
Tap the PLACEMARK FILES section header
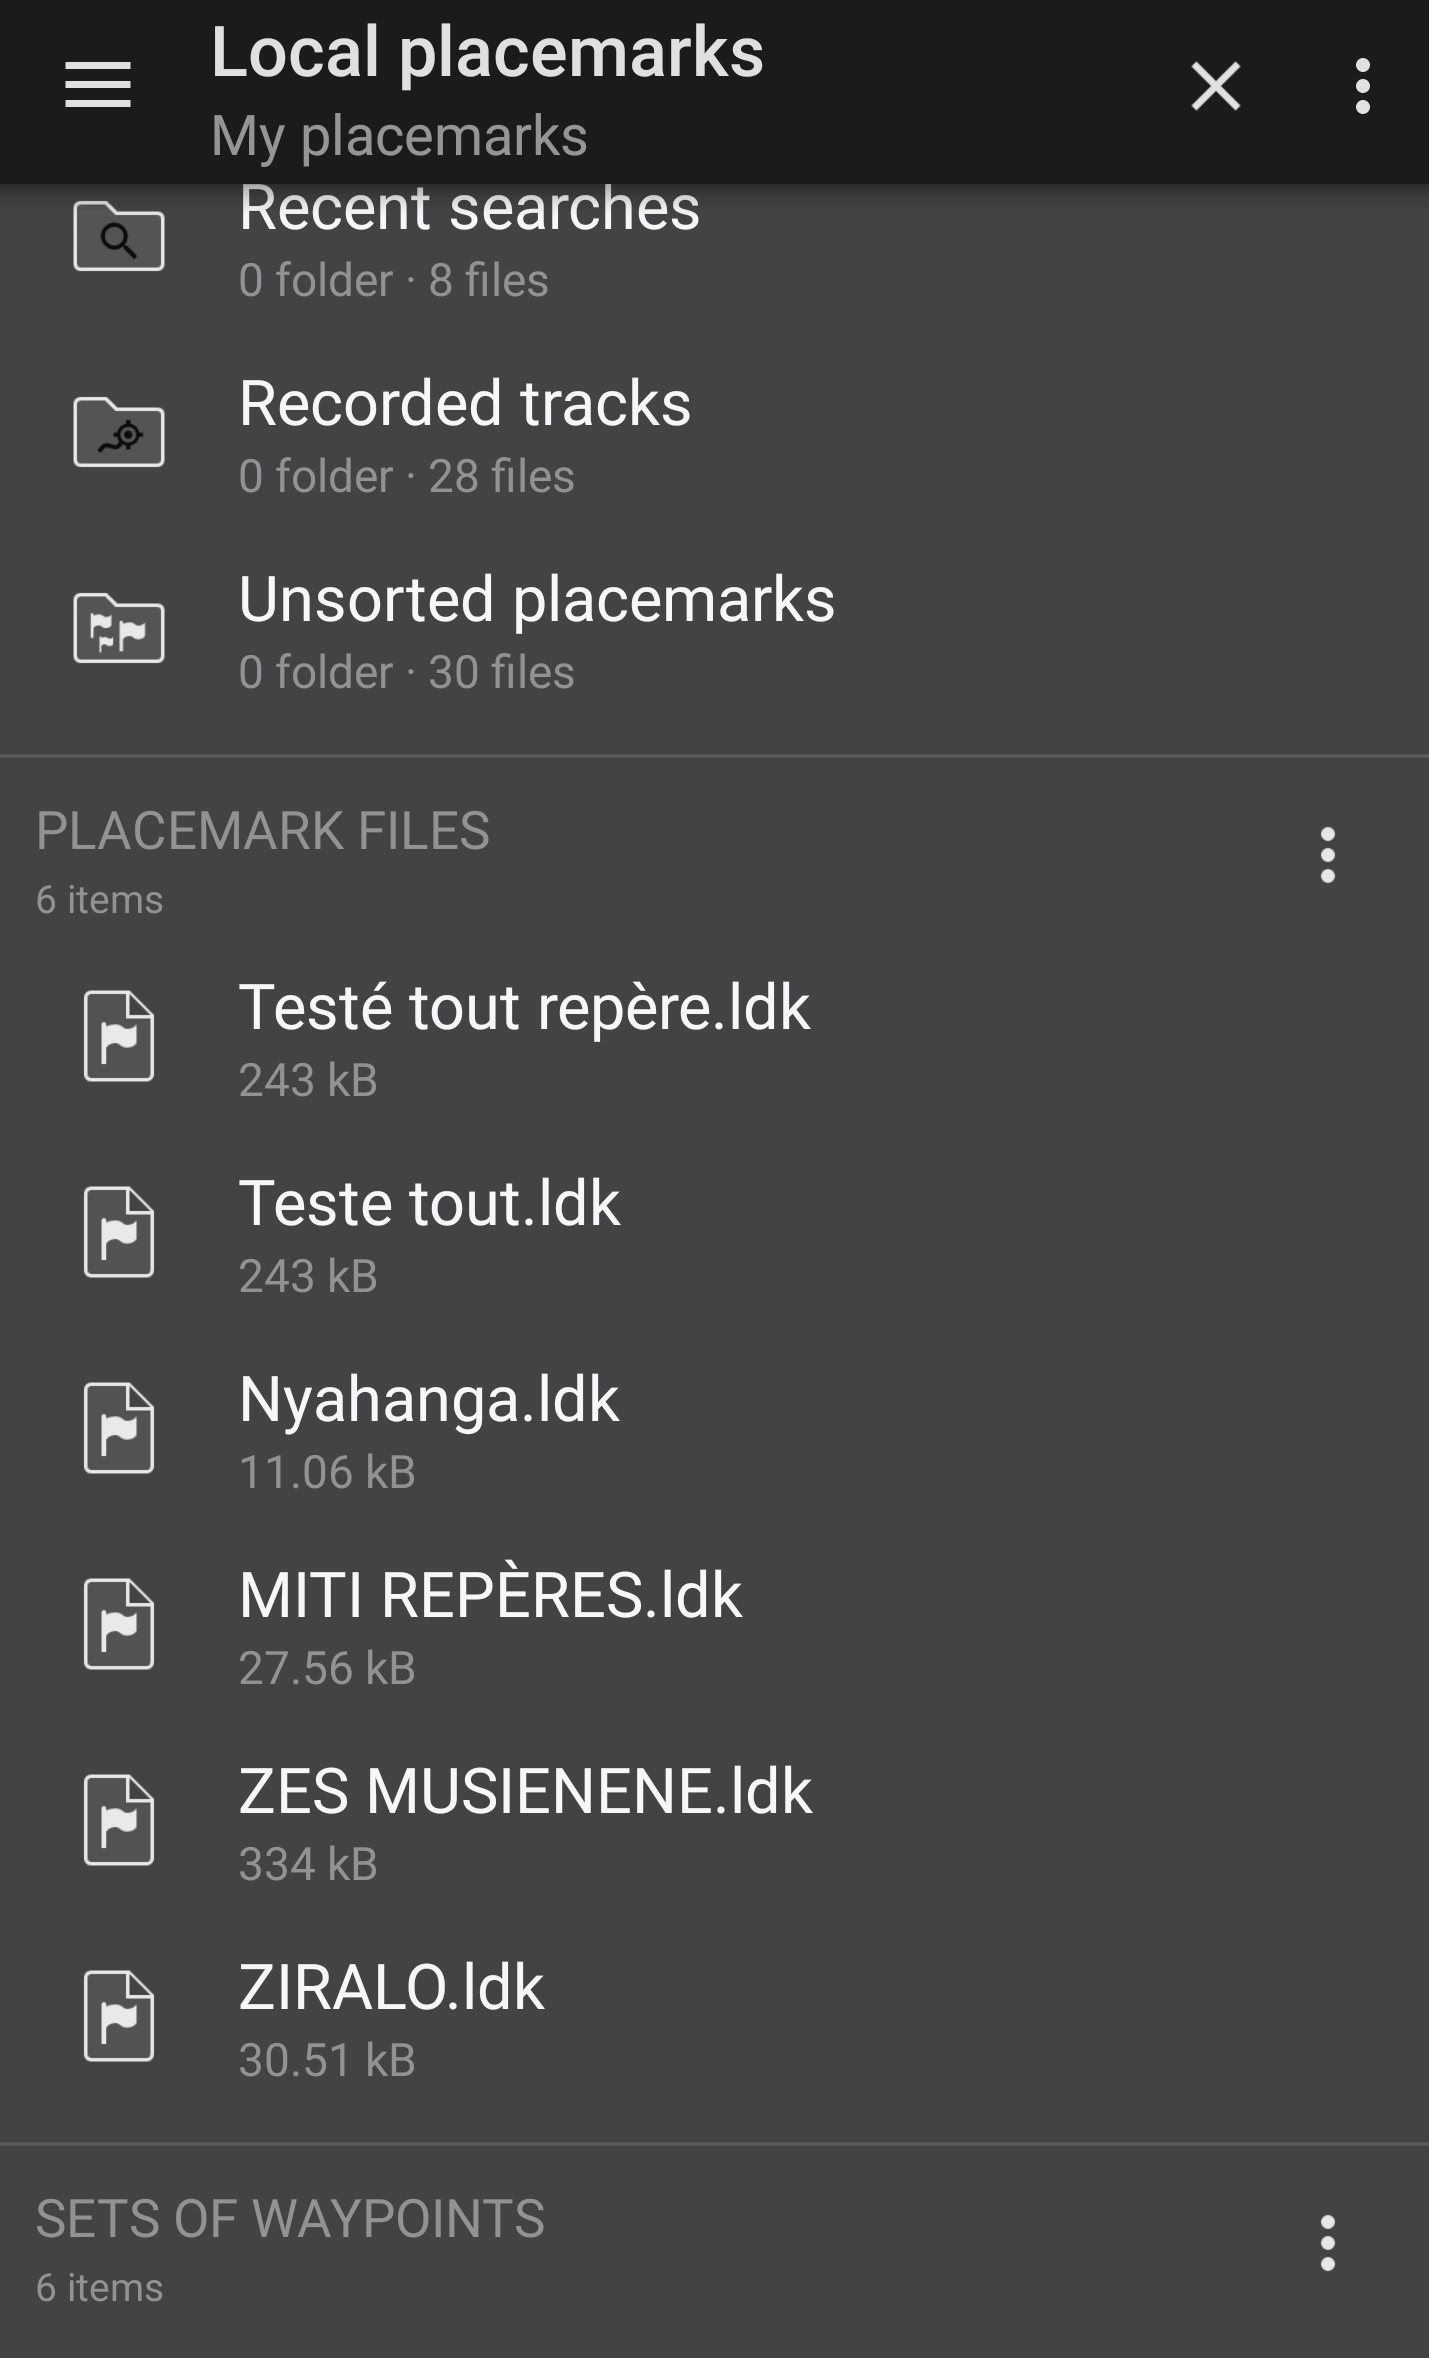[263, 832]
